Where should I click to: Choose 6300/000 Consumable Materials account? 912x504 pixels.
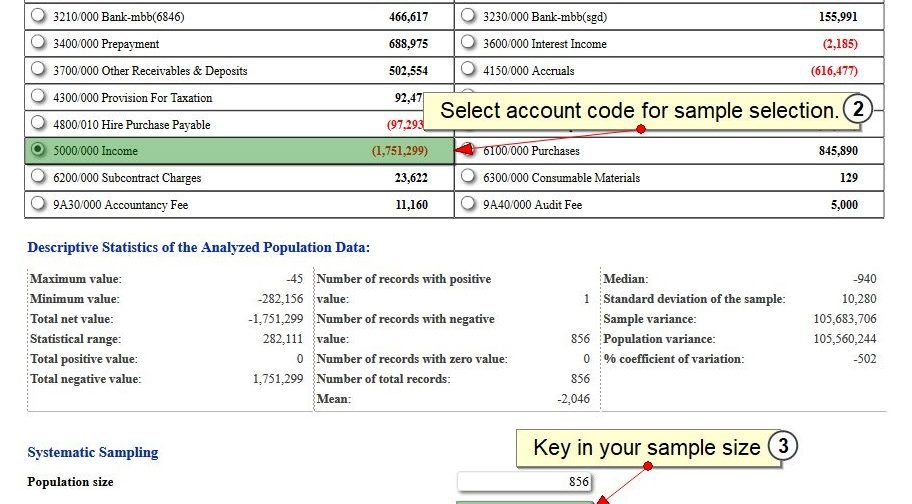468,176
